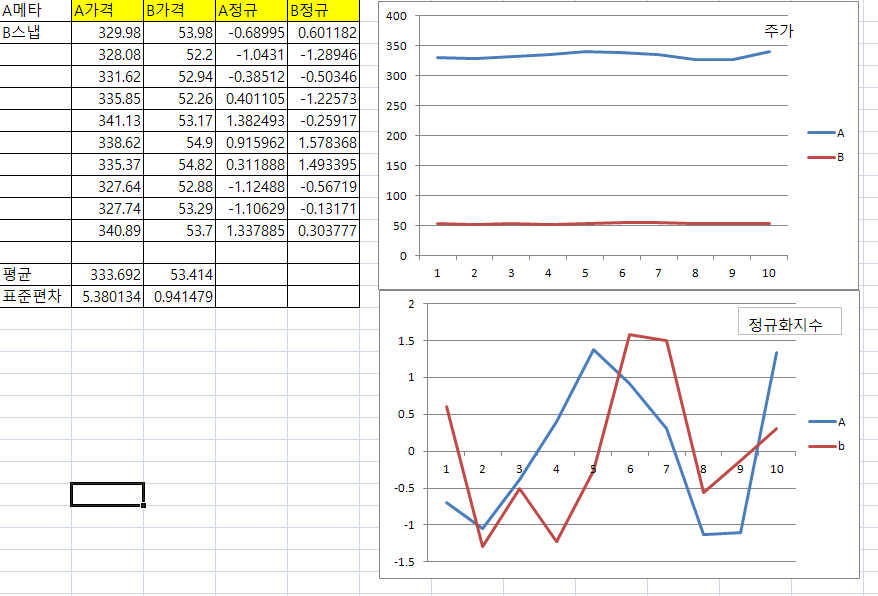Select cell with value -0.50346

[323, 77]
